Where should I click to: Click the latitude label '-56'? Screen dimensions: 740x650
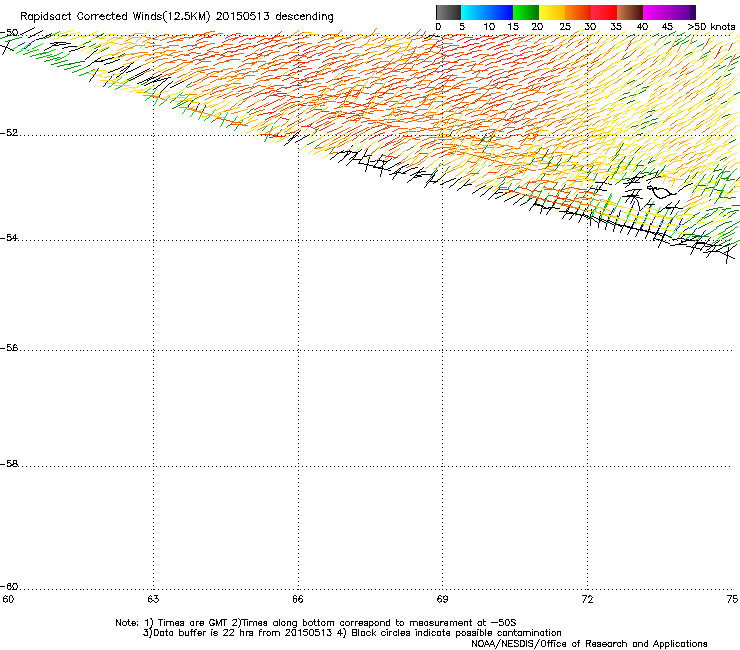(x=9, y=348)
